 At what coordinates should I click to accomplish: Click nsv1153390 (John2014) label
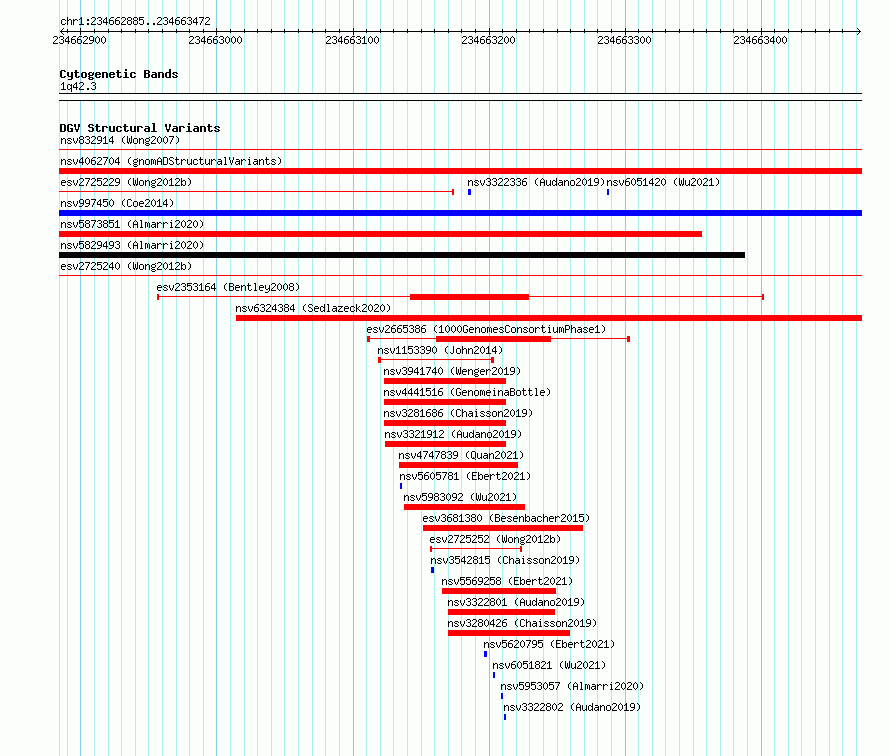440,350
